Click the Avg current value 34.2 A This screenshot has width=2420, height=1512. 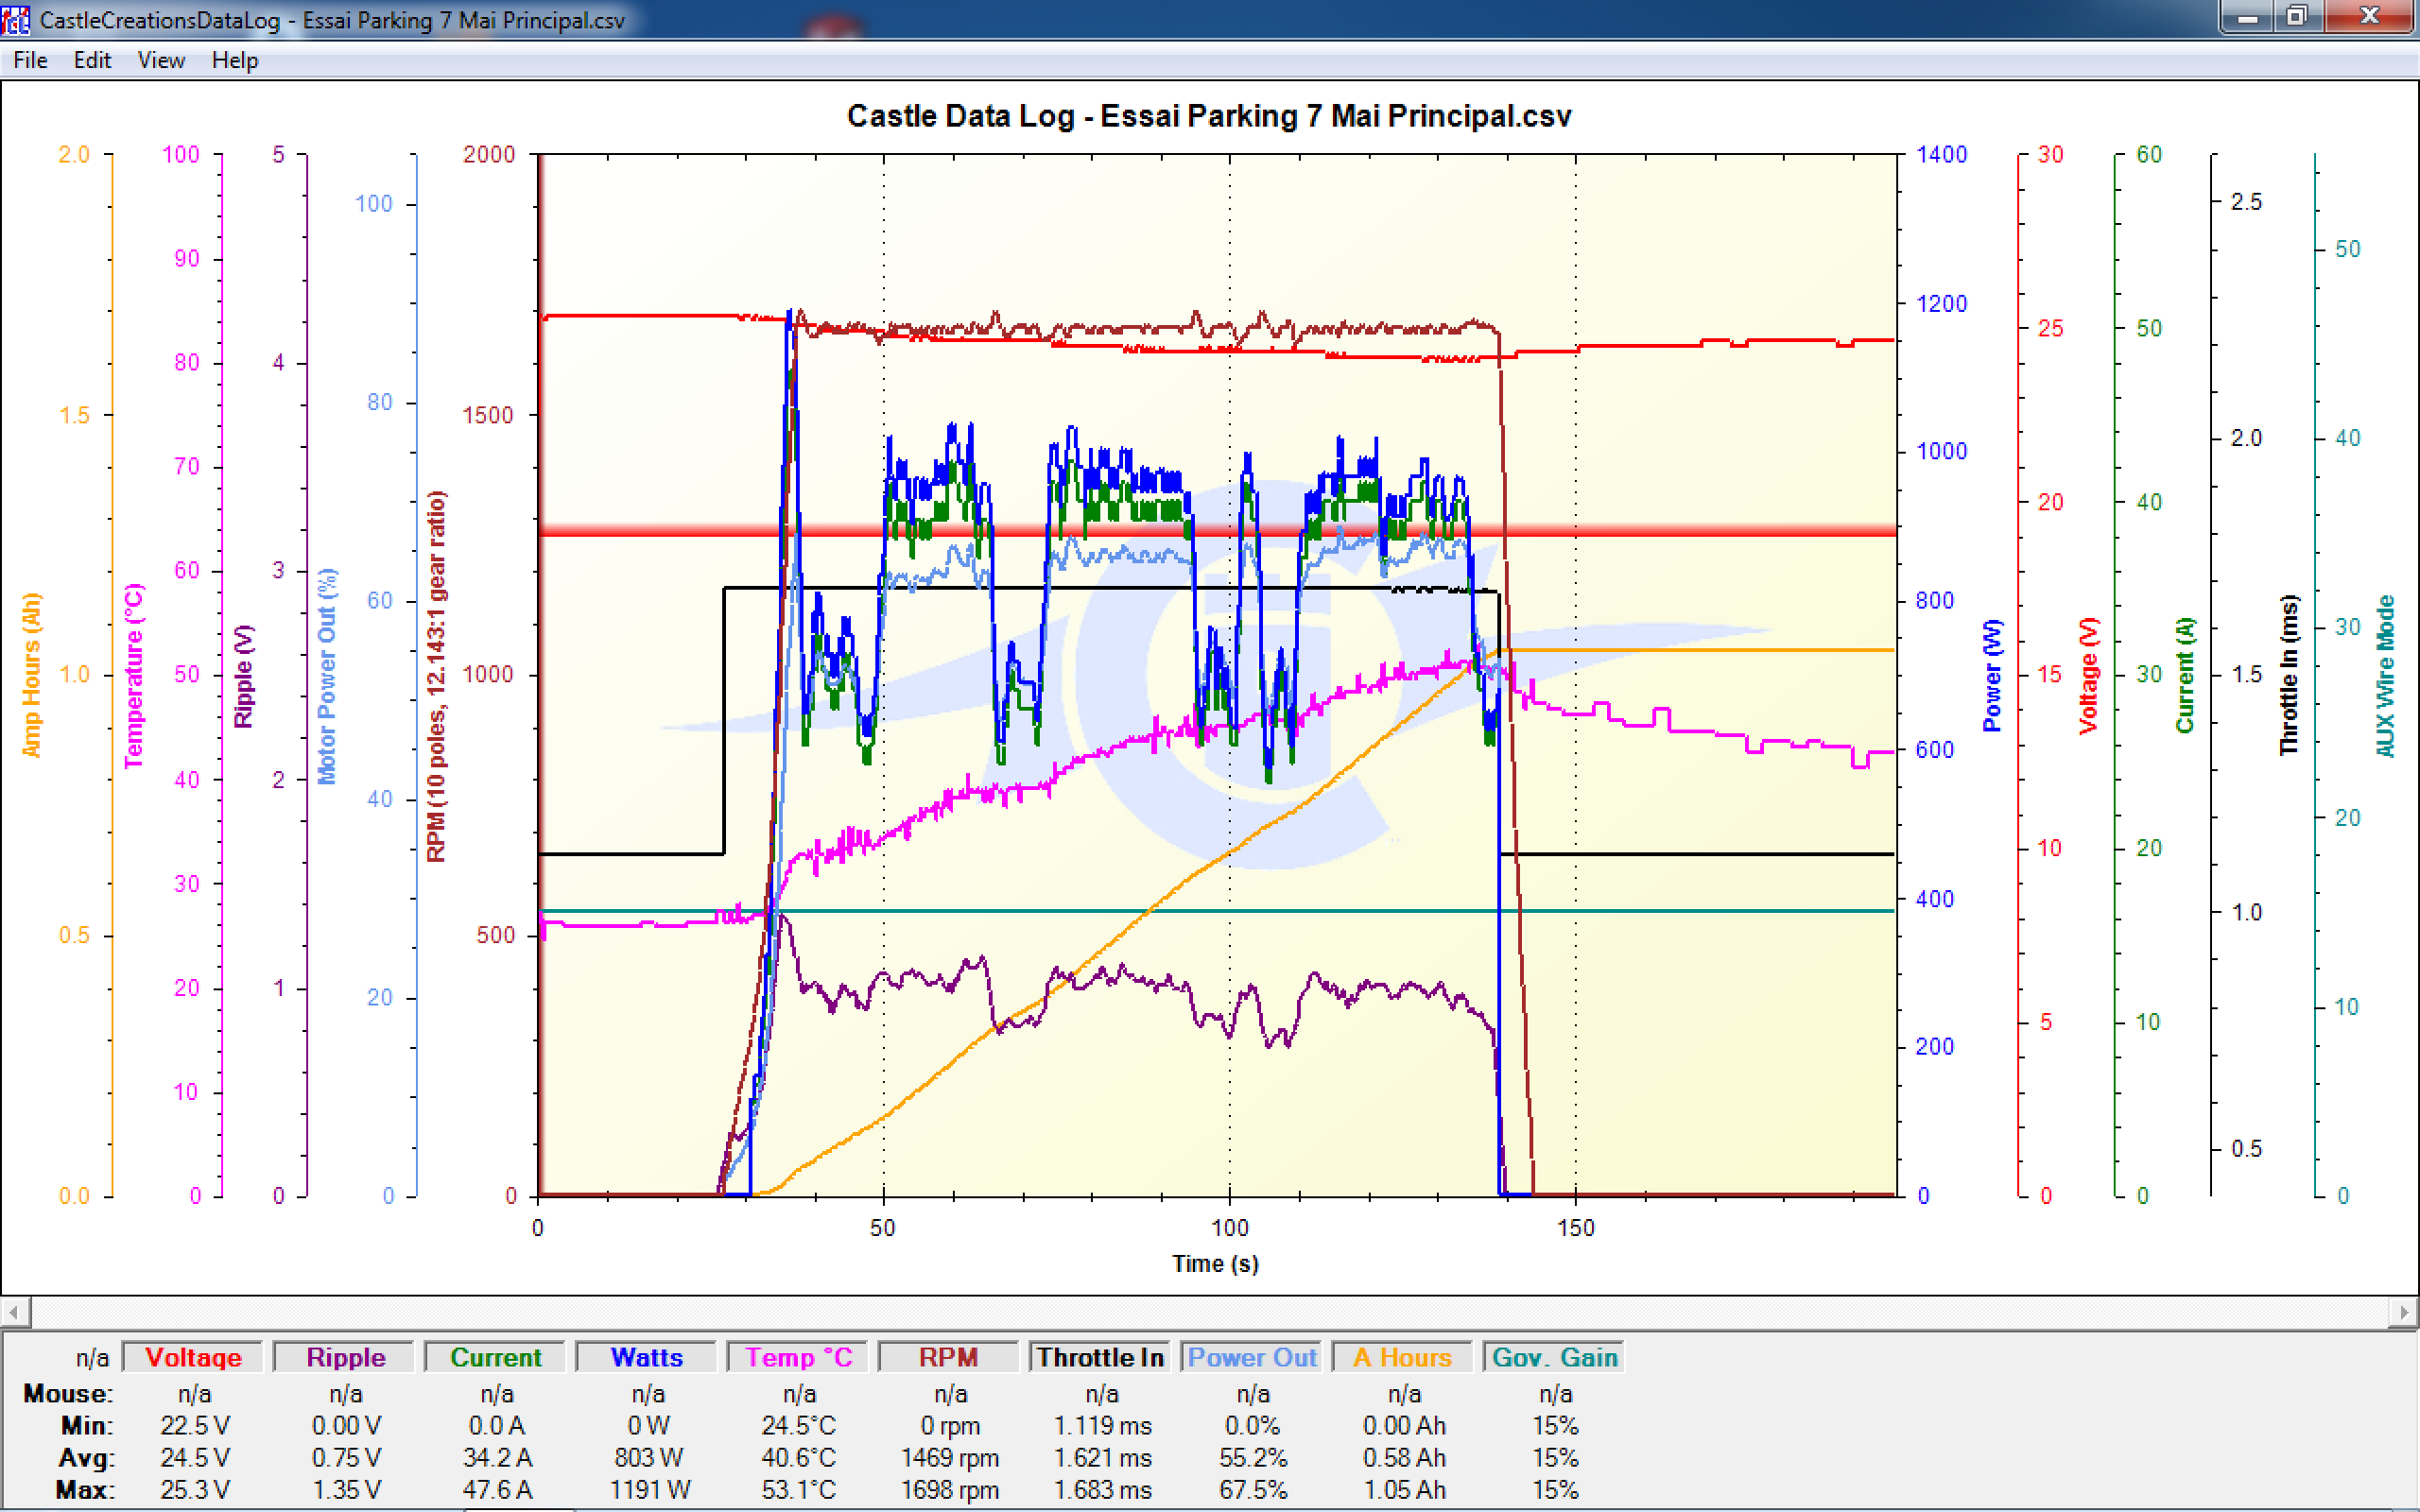point(497,1457)
